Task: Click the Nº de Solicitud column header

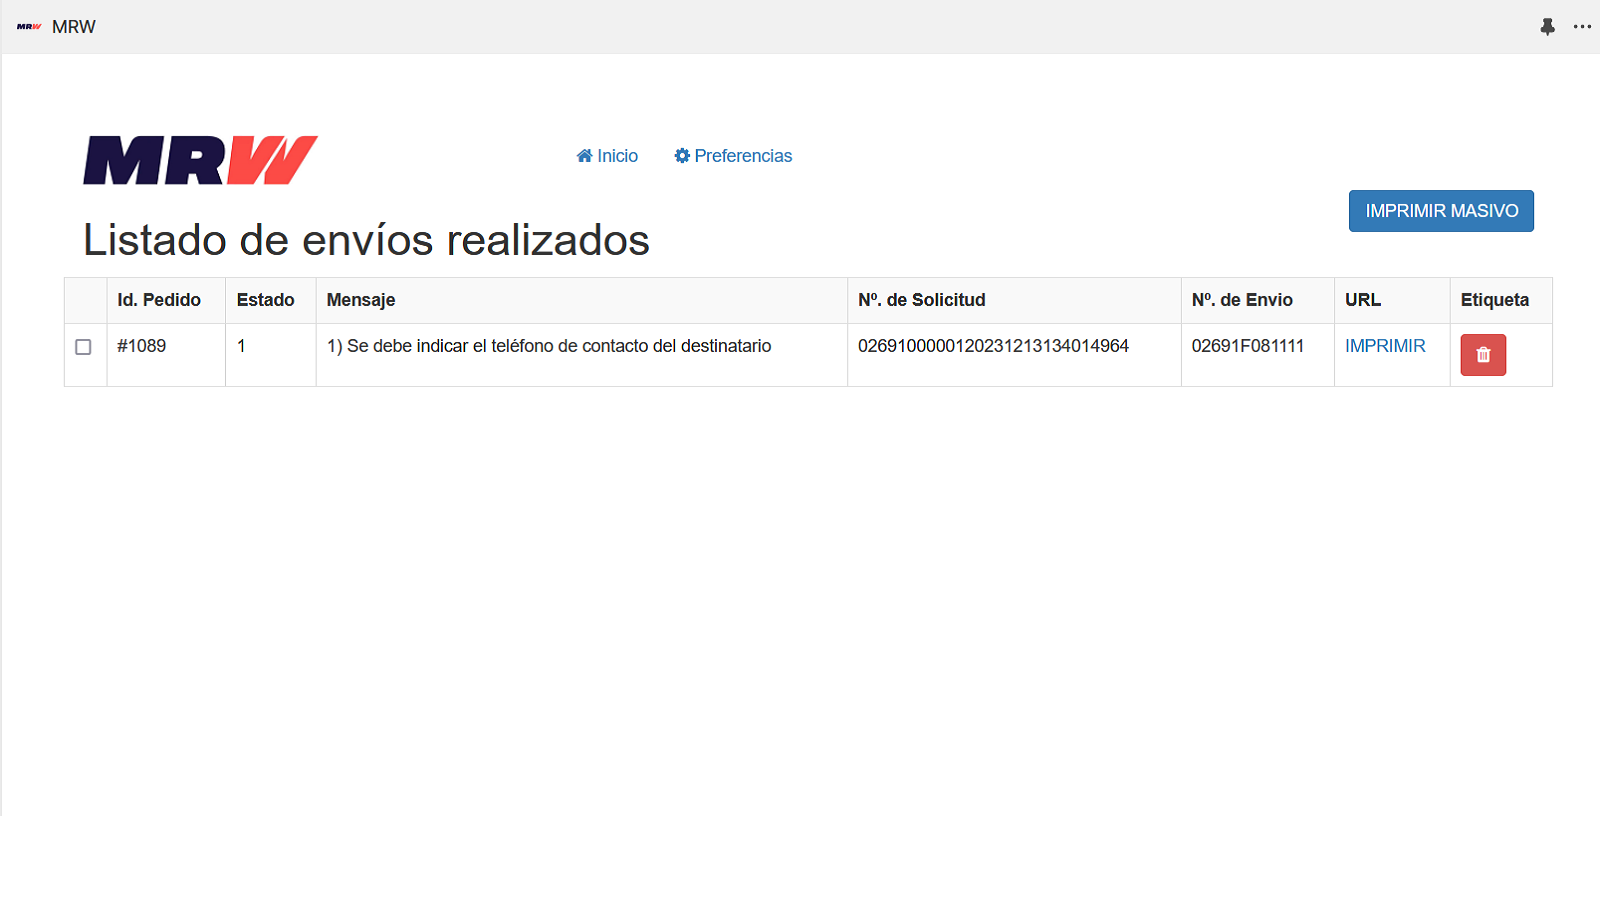Action: click(x=922, y=300)
